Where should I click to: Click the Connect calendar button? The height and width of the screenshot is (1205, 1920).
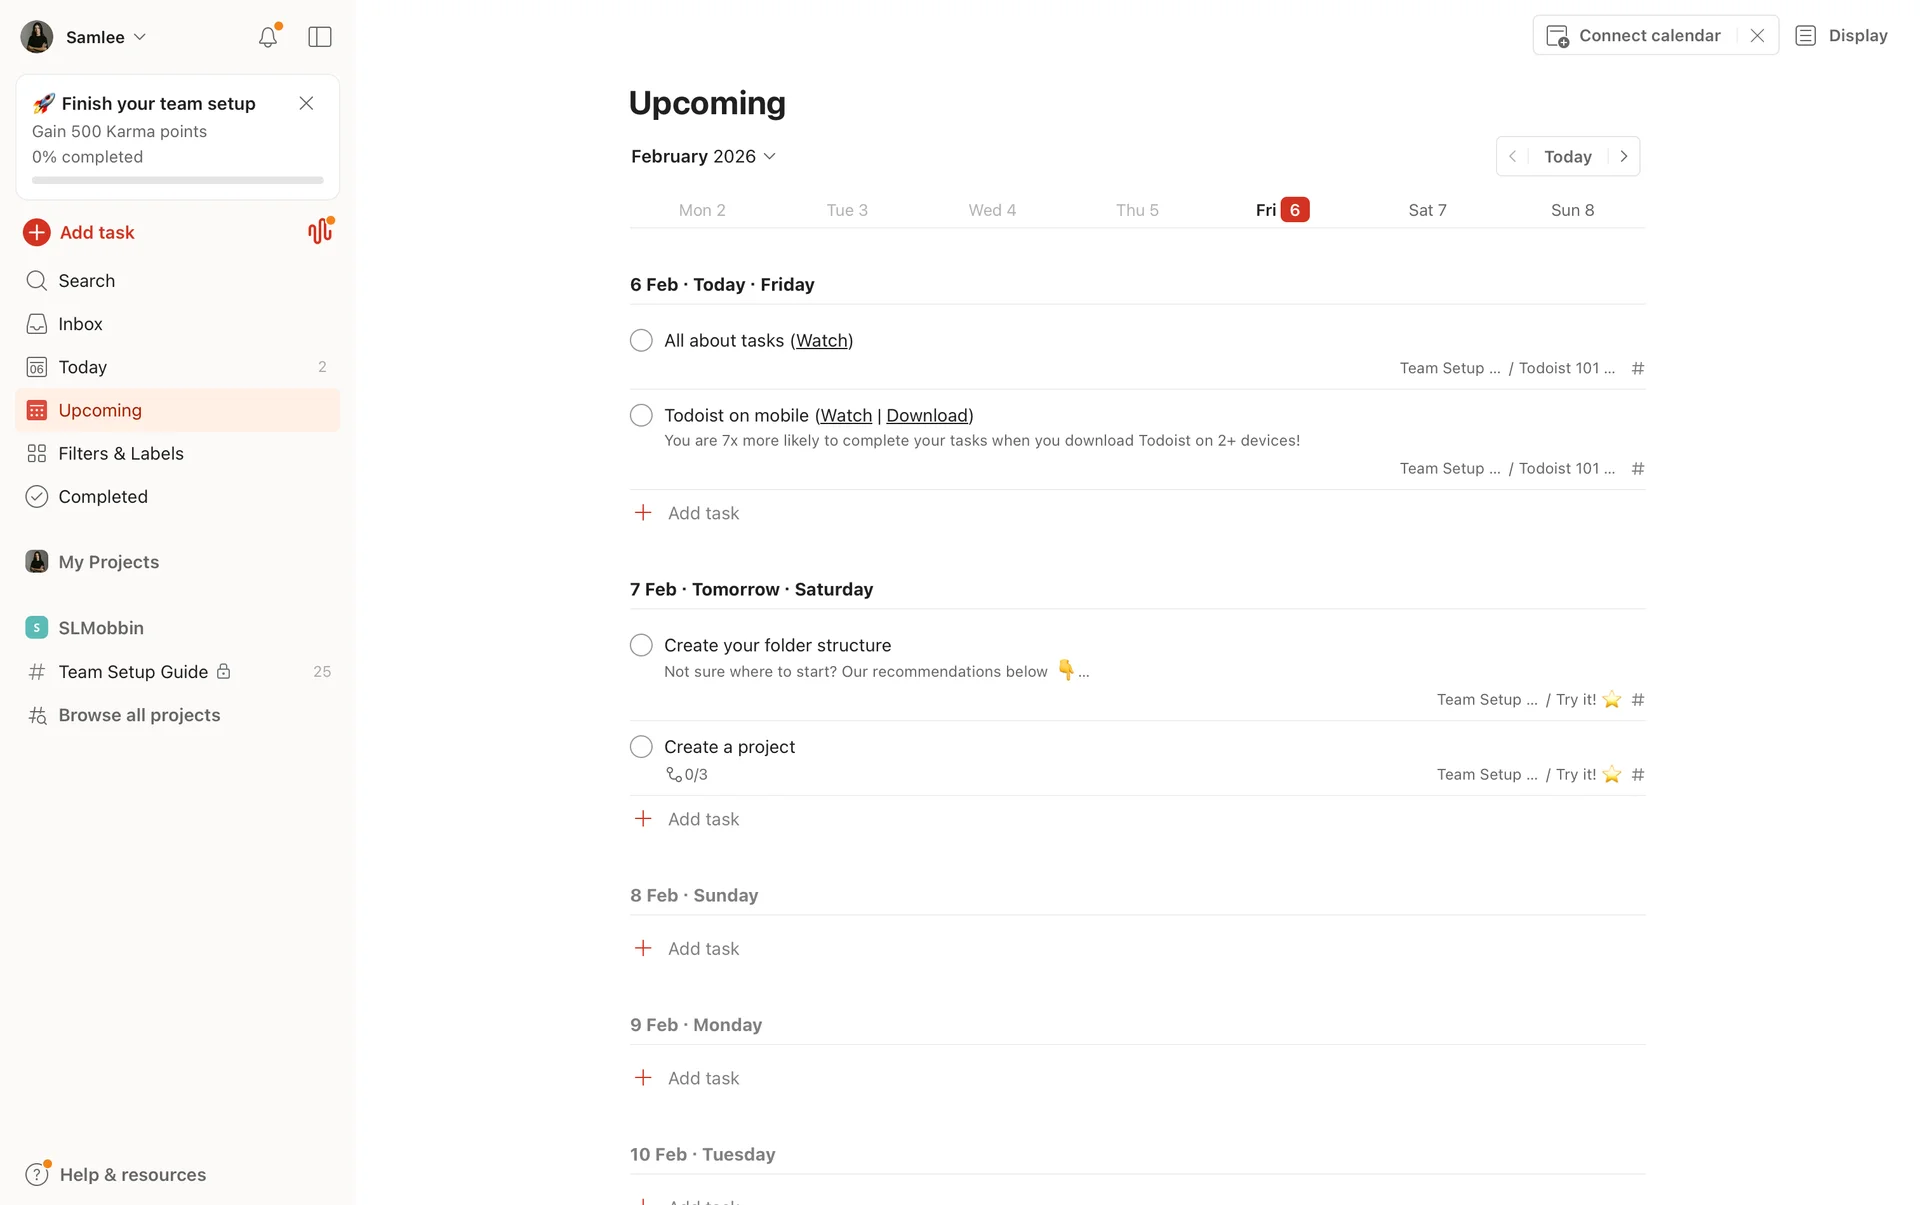[1636, 36]
